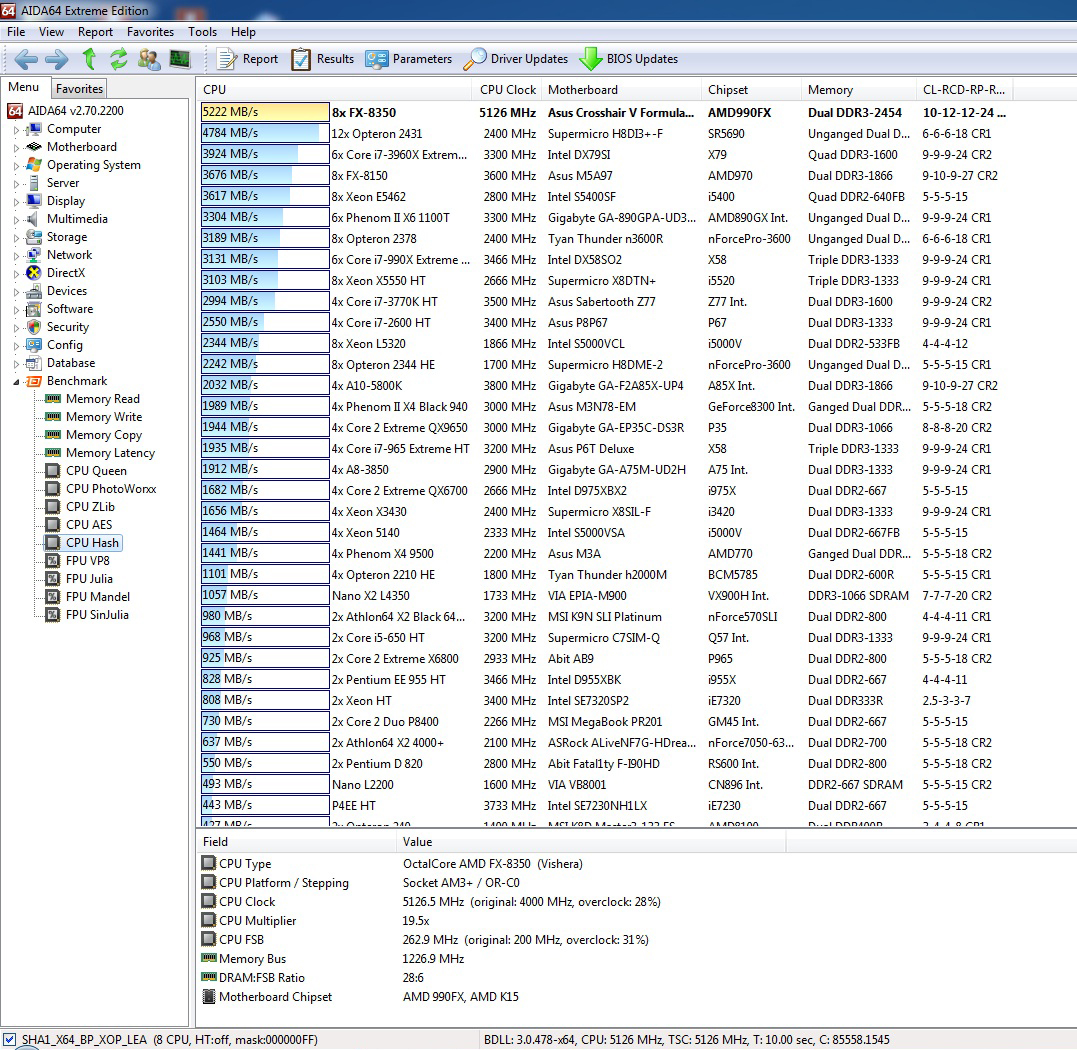This screenshot has height=1050, width=1077.
Task: Go back with the blue left arrow
Action: pyautogui.click(x=26, y=59)
